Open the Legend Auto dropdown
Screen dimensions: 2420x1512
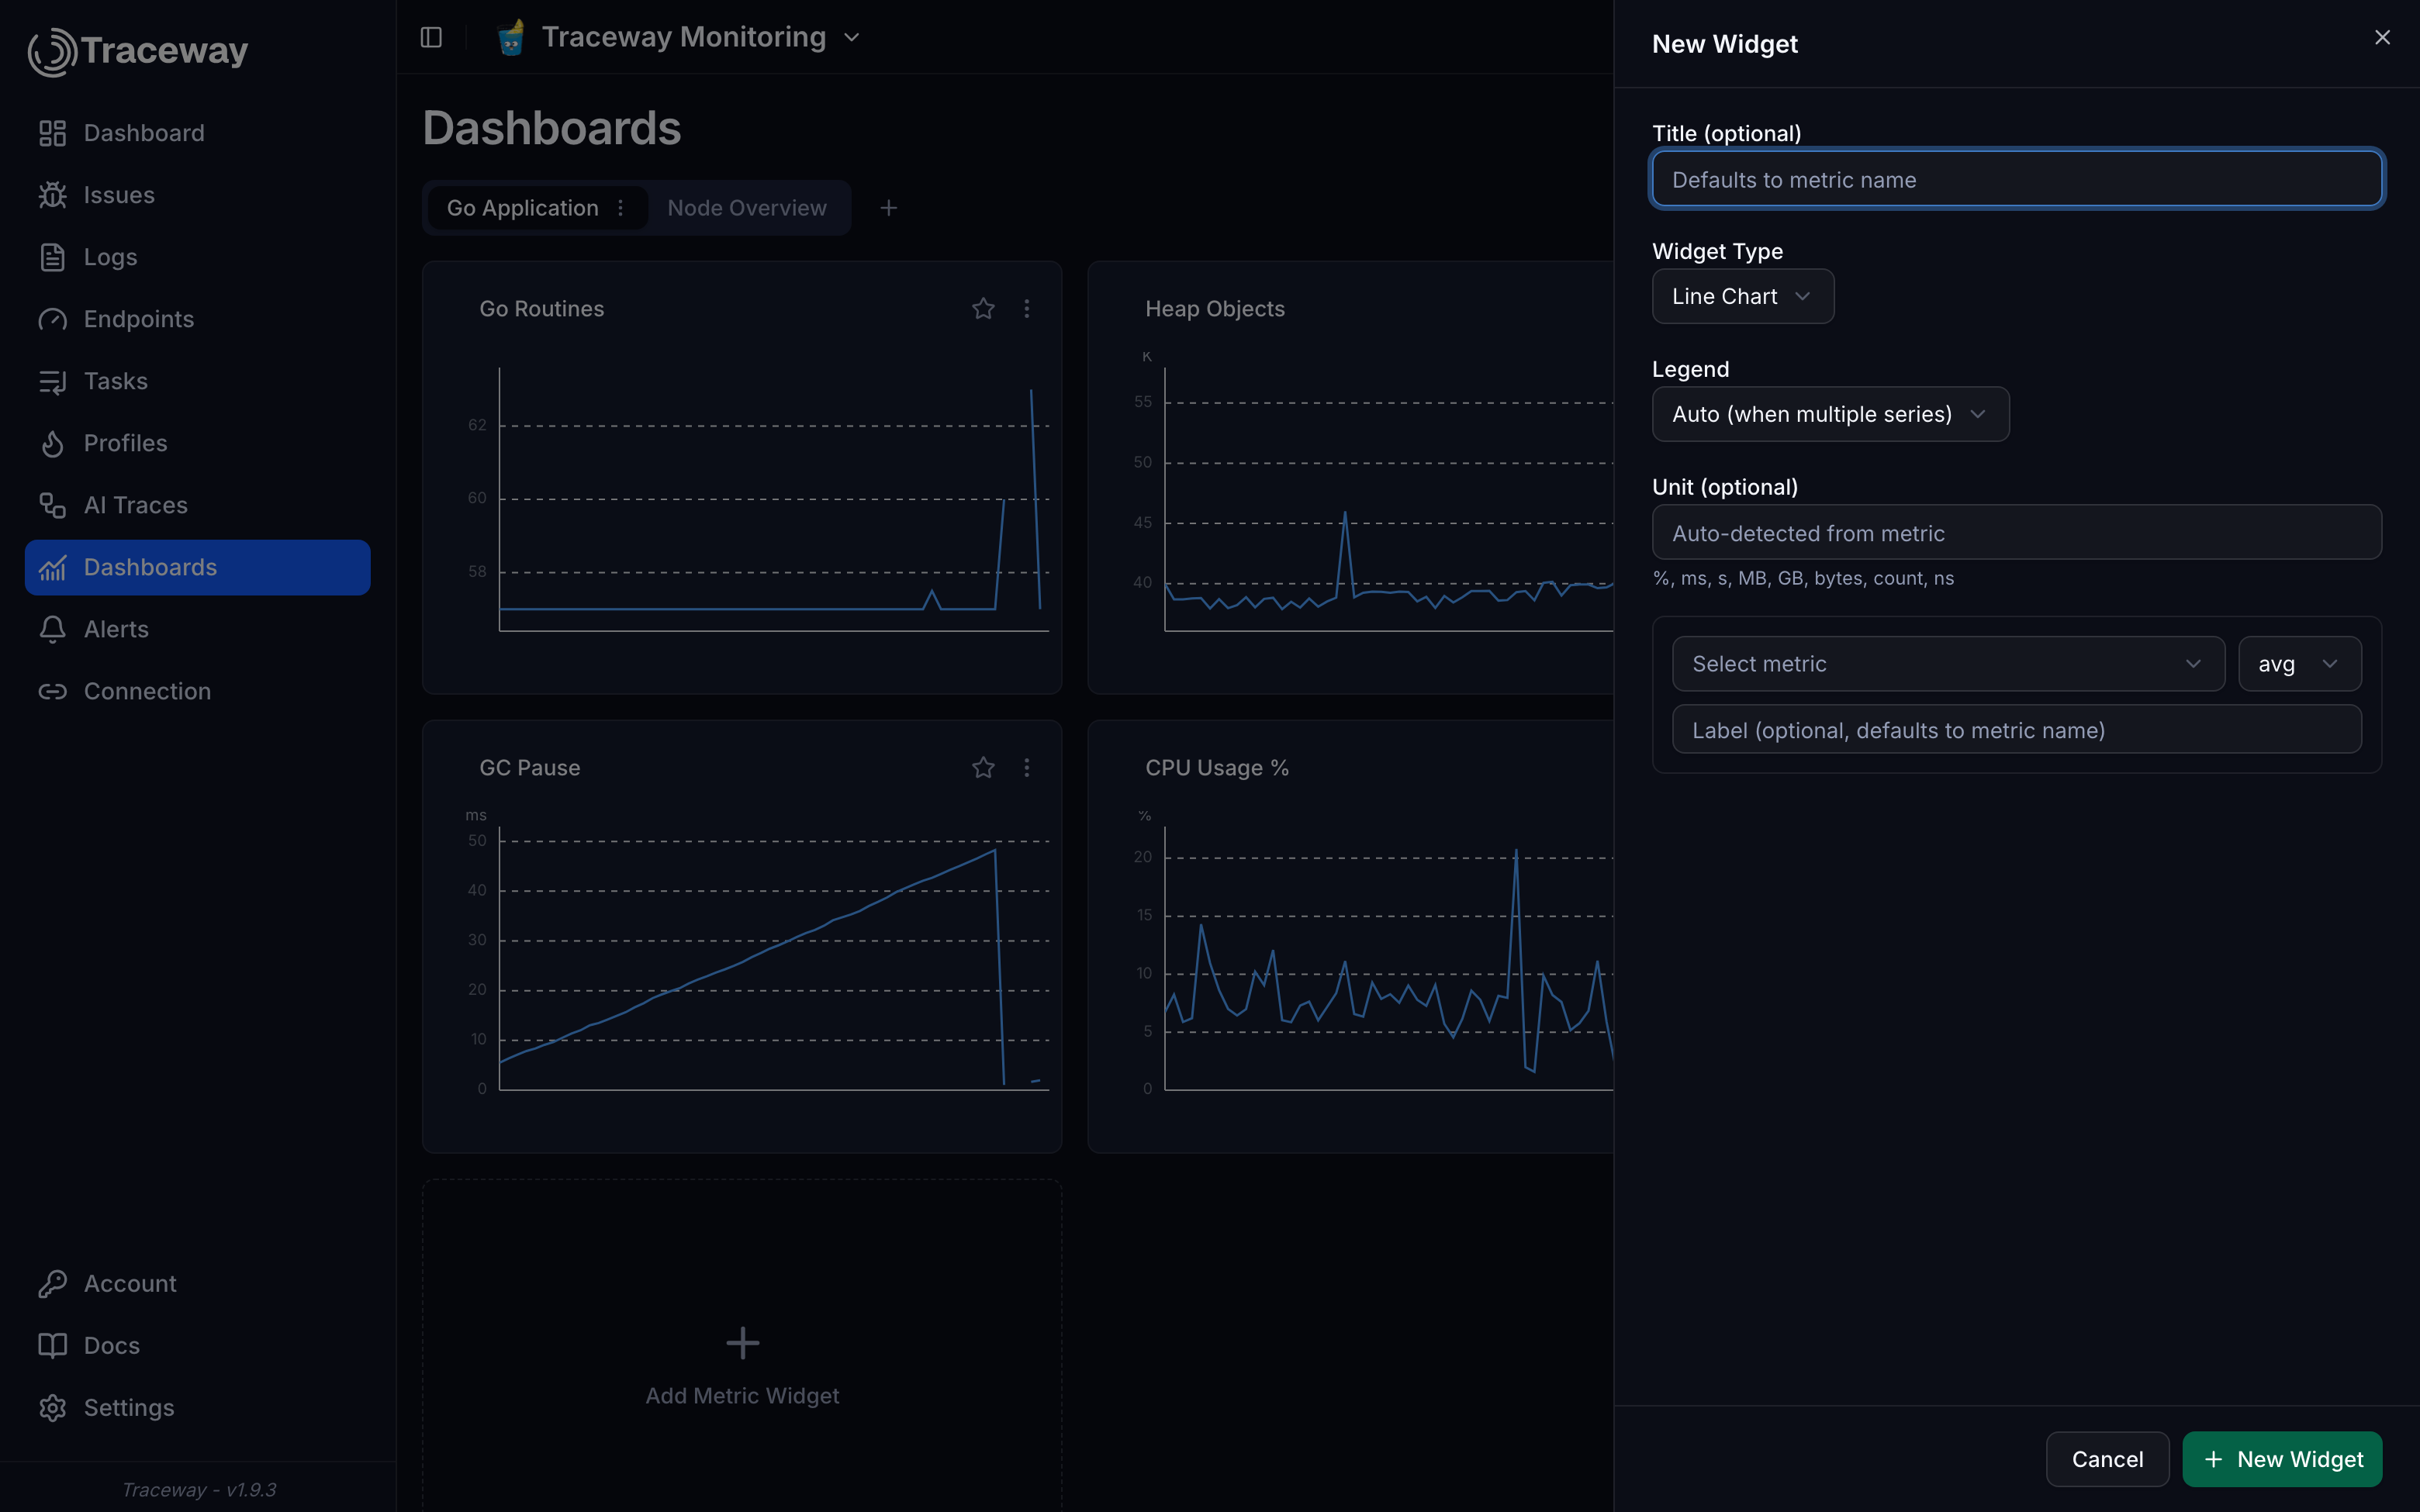[1830, 414]
